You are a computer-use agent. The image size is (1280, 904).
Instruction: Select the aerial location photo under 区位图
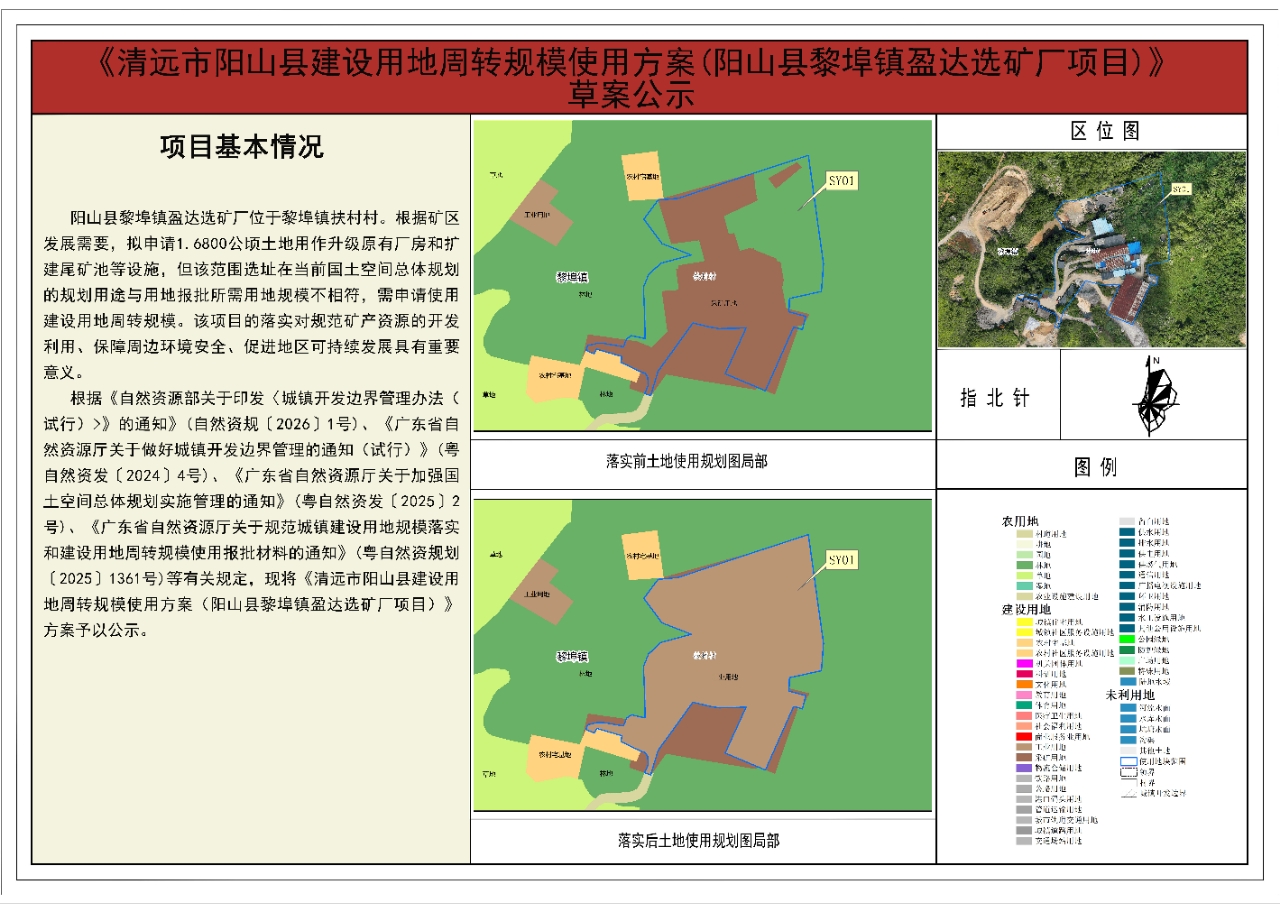click(1092, 248)
